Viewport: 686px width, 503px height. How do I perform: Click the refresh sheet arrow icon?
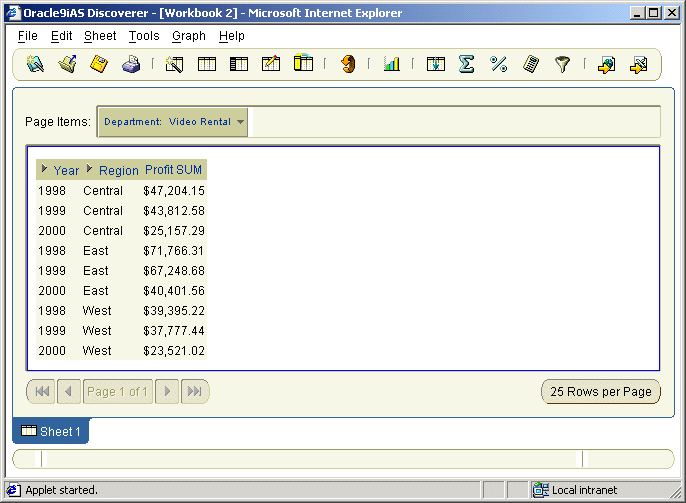pos(348,64)
